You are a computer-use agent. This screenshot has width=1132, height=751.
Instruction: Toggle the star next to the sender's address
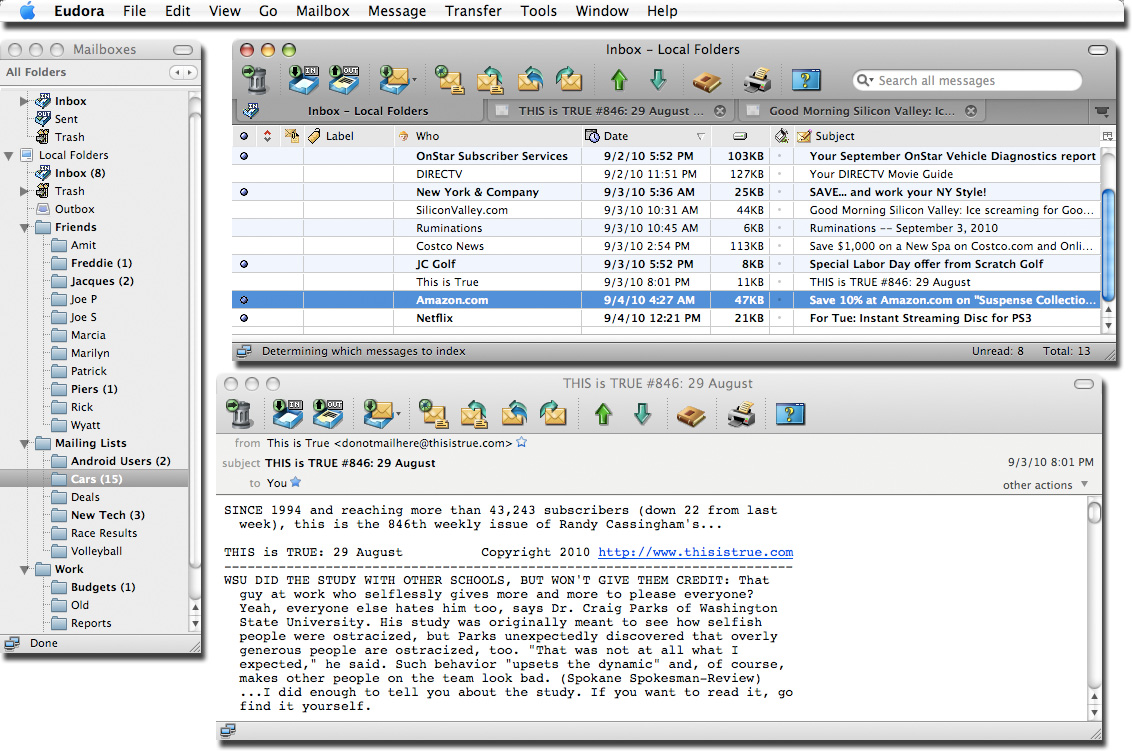point(522,443)
